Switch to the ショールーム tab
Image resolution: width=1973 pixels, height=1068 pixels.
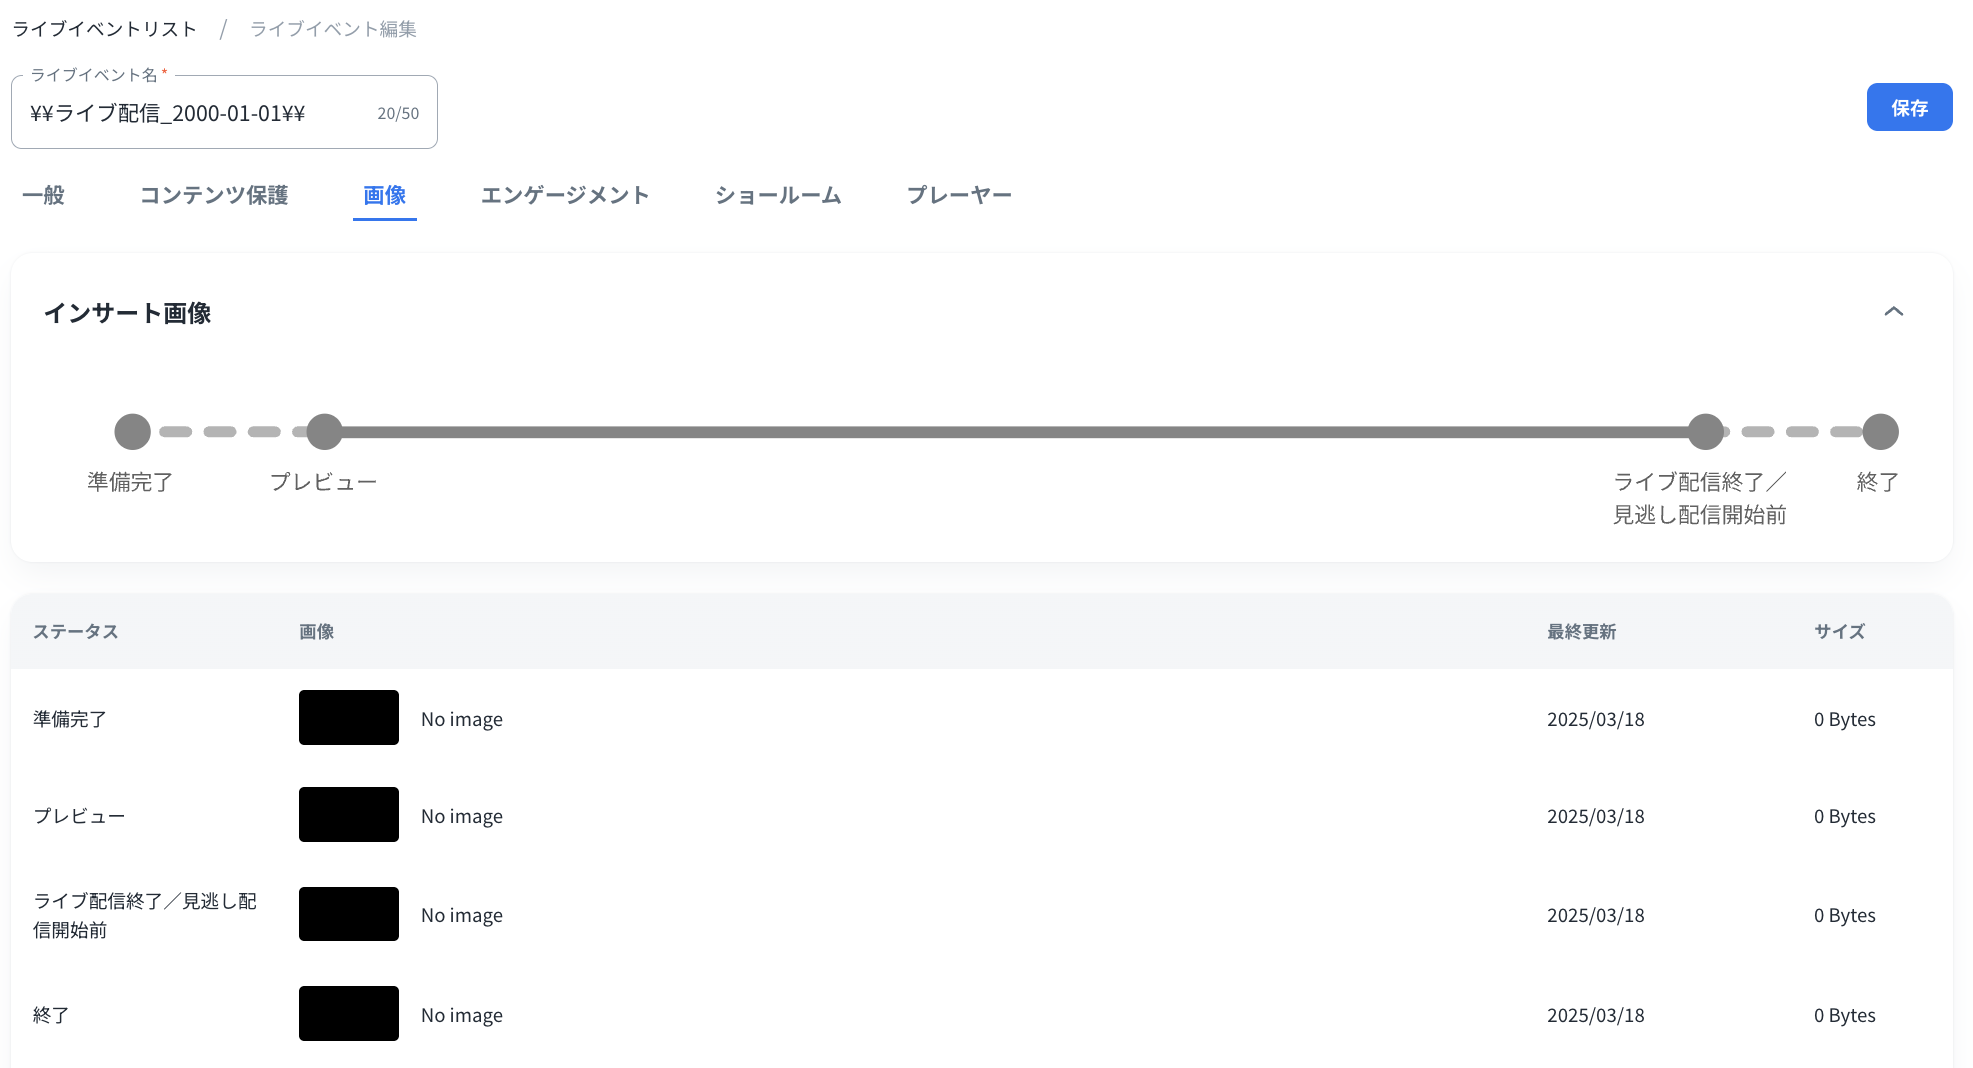click(778, 195)
